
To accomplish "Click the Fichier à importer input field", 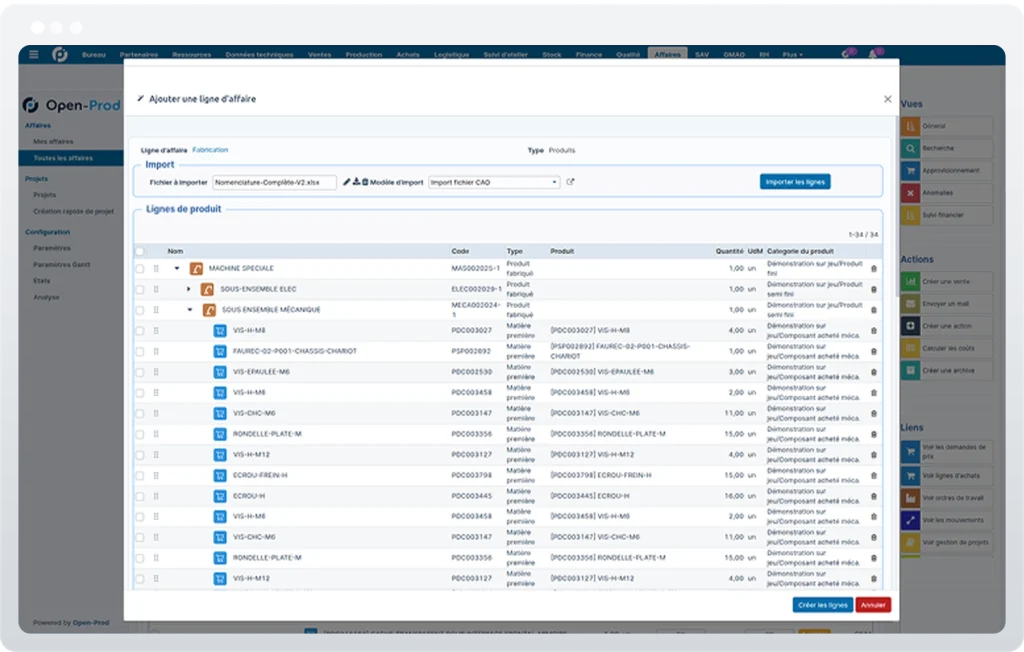I will (x=274, y=182).
